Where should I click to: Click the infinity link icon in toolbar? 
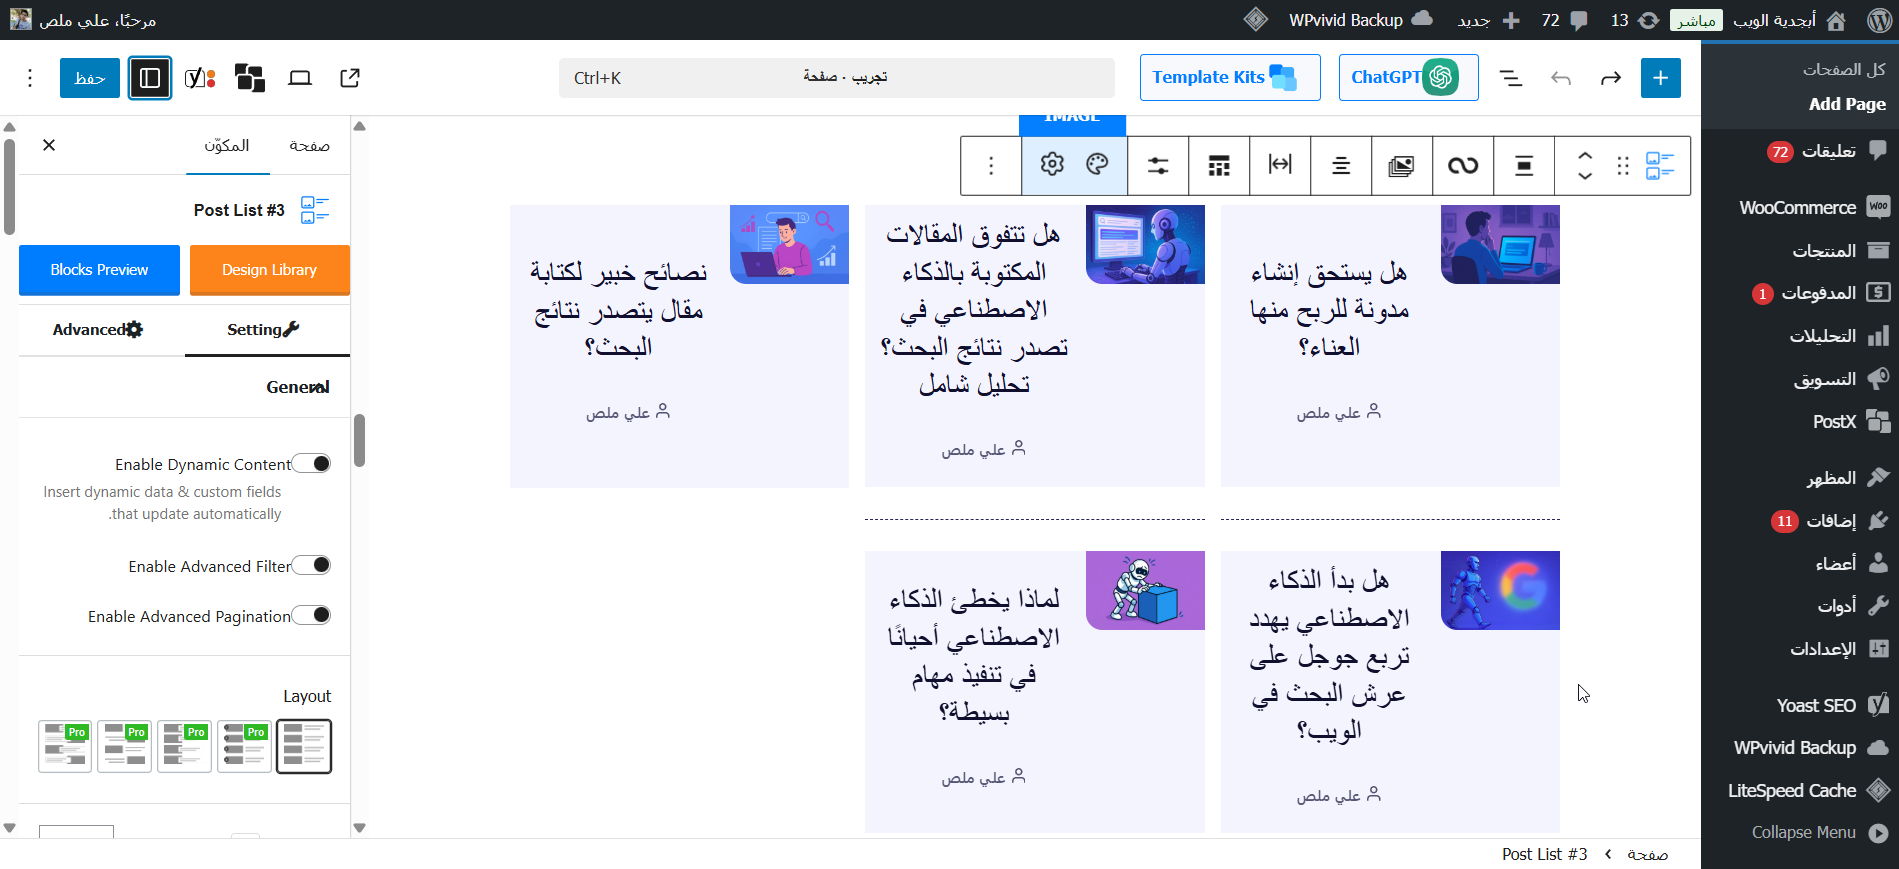pyautogui.click(x=1462, y=166)
